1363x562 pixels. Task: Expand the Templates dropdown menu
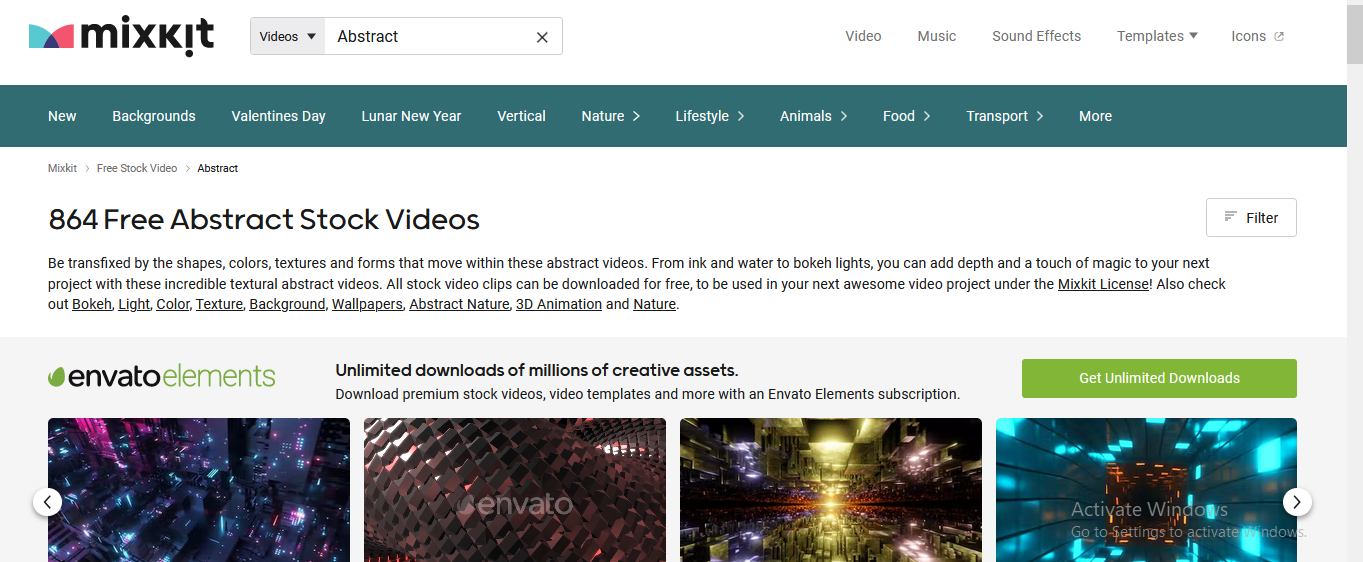[1157, 36]
